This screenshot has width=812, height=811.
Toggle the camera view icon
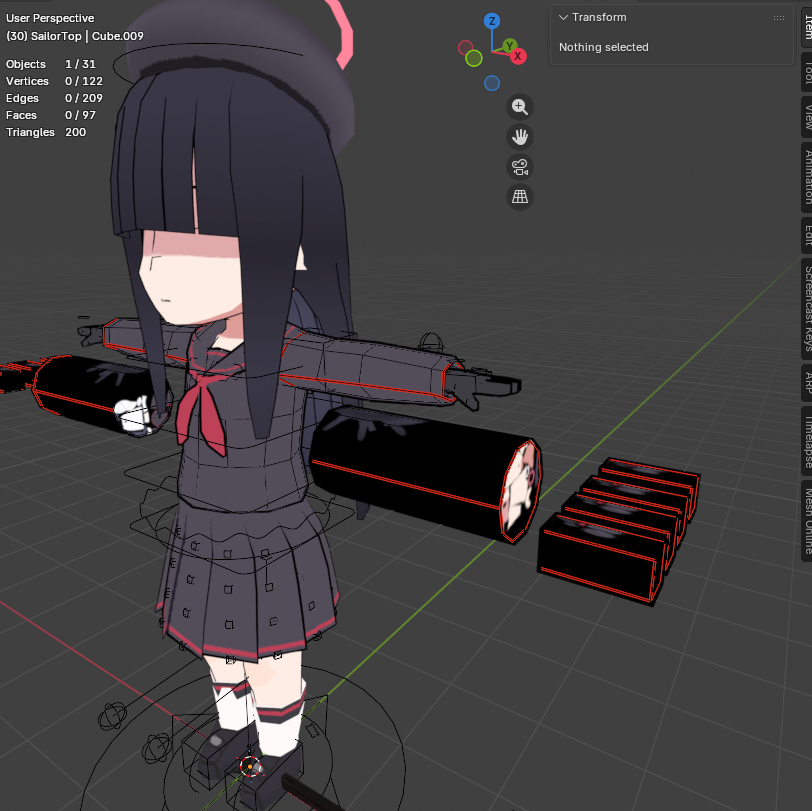point(520,167)
